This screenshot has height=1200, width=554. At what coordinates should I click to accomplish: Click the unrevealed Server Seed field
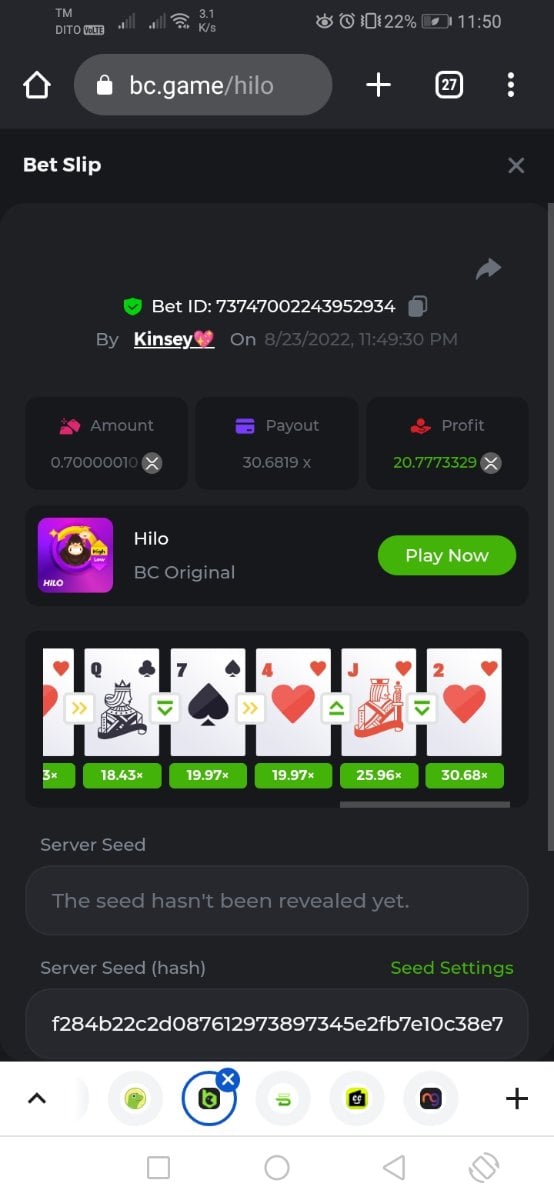coord(277,900)
